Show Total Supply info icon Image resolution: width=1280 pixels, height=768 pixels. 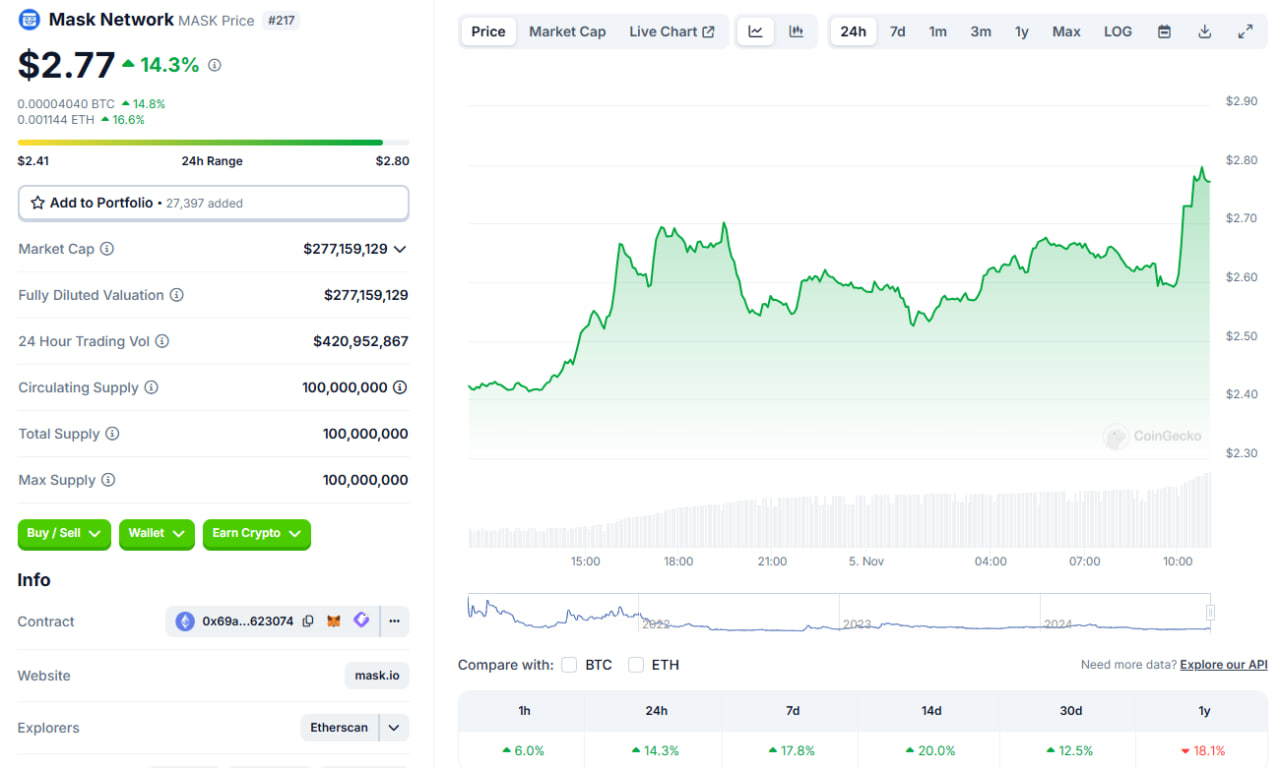tap(112, 434)
